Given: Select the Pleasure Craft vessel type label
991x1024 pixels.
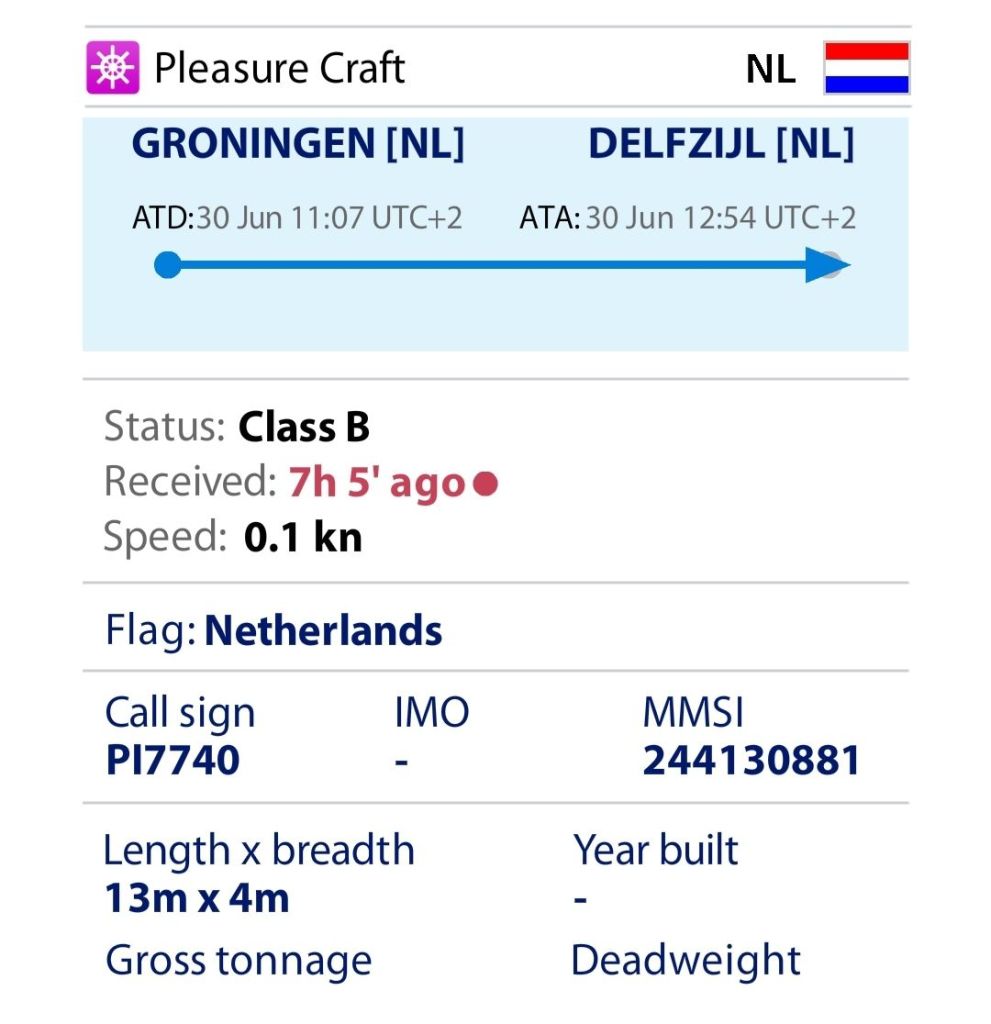Looking at the screenshot, I should [x=279, y=68].
